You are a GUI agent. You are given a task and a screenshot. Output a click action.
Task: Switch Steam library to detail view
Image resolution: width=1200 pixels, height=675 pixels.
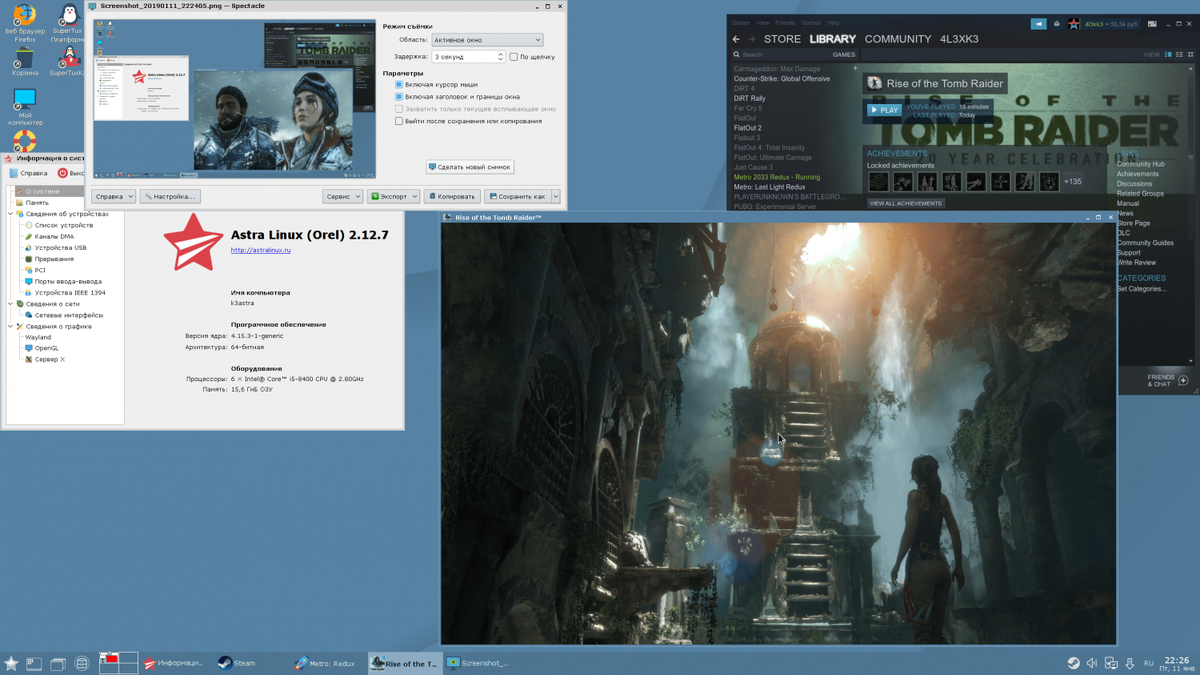pyautogui.click(x=1168, y=55)
